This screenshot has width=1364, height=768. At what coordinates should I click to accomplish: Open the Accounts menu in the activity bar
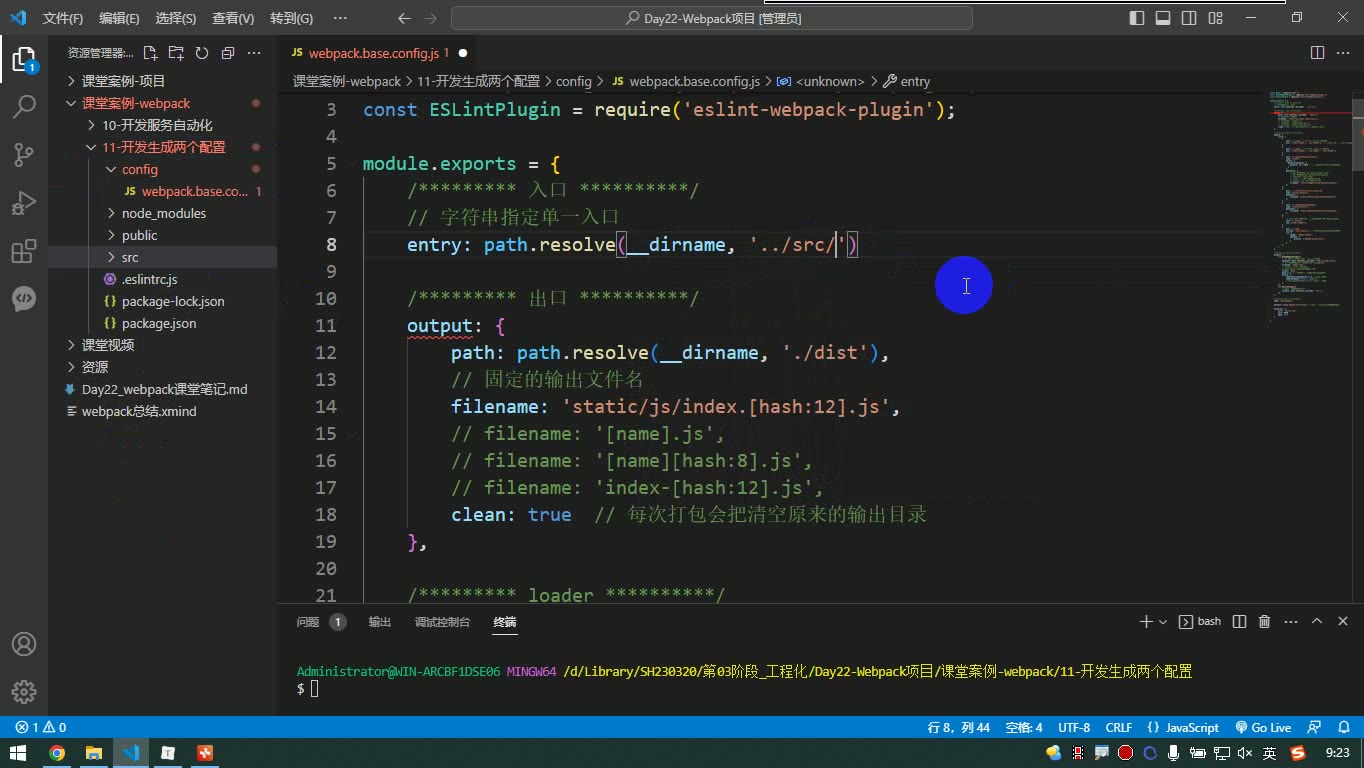point(24,644)
